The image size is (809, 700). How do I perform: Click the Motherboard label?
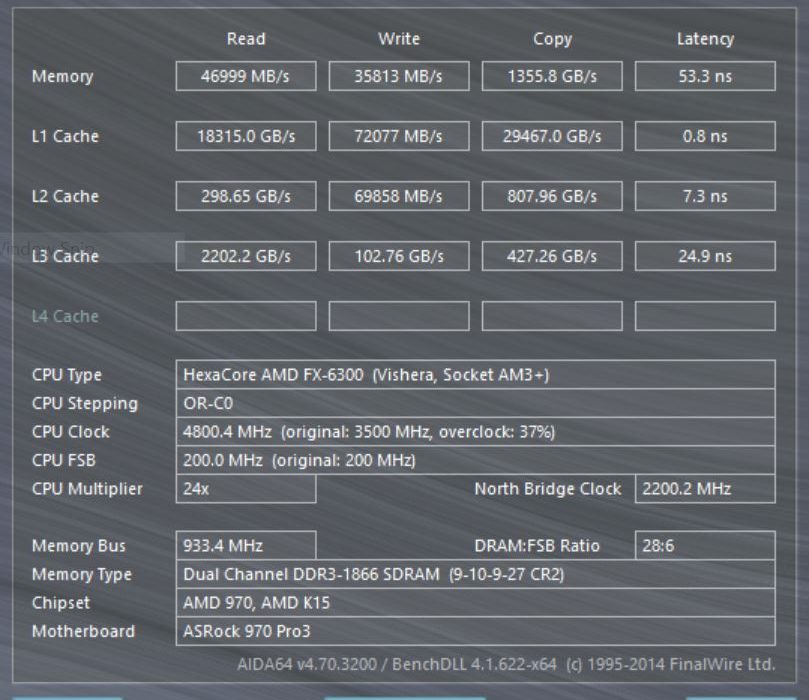83,631
